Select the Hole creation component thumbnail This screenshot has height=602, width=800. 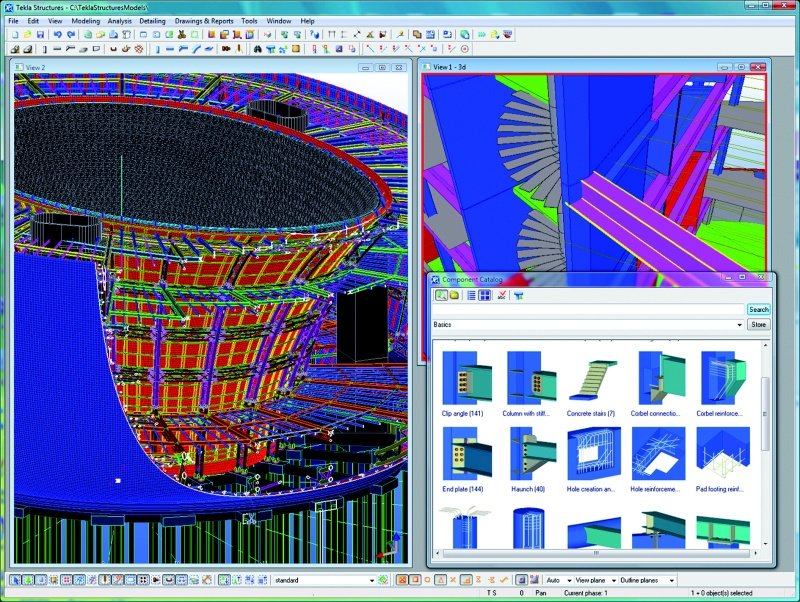tap(593, 454)
